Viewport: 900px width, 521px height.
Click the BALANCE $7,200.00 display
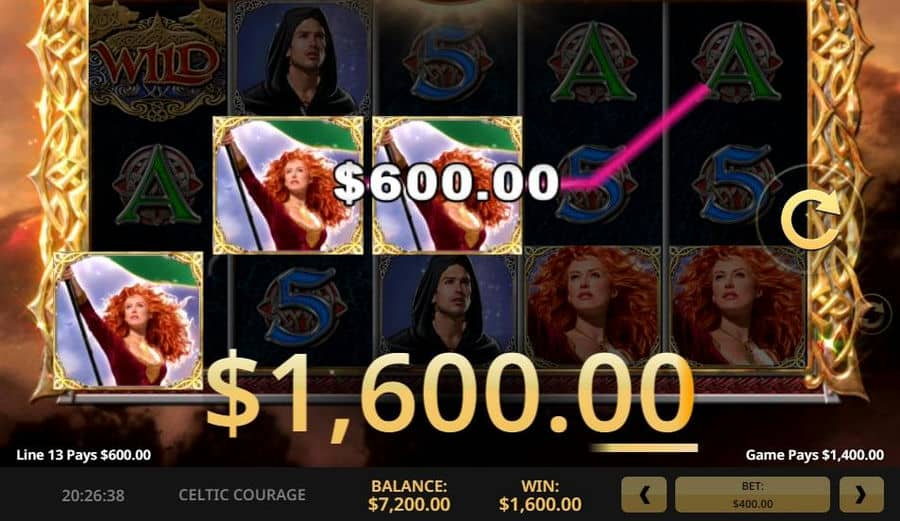(409, 495)
